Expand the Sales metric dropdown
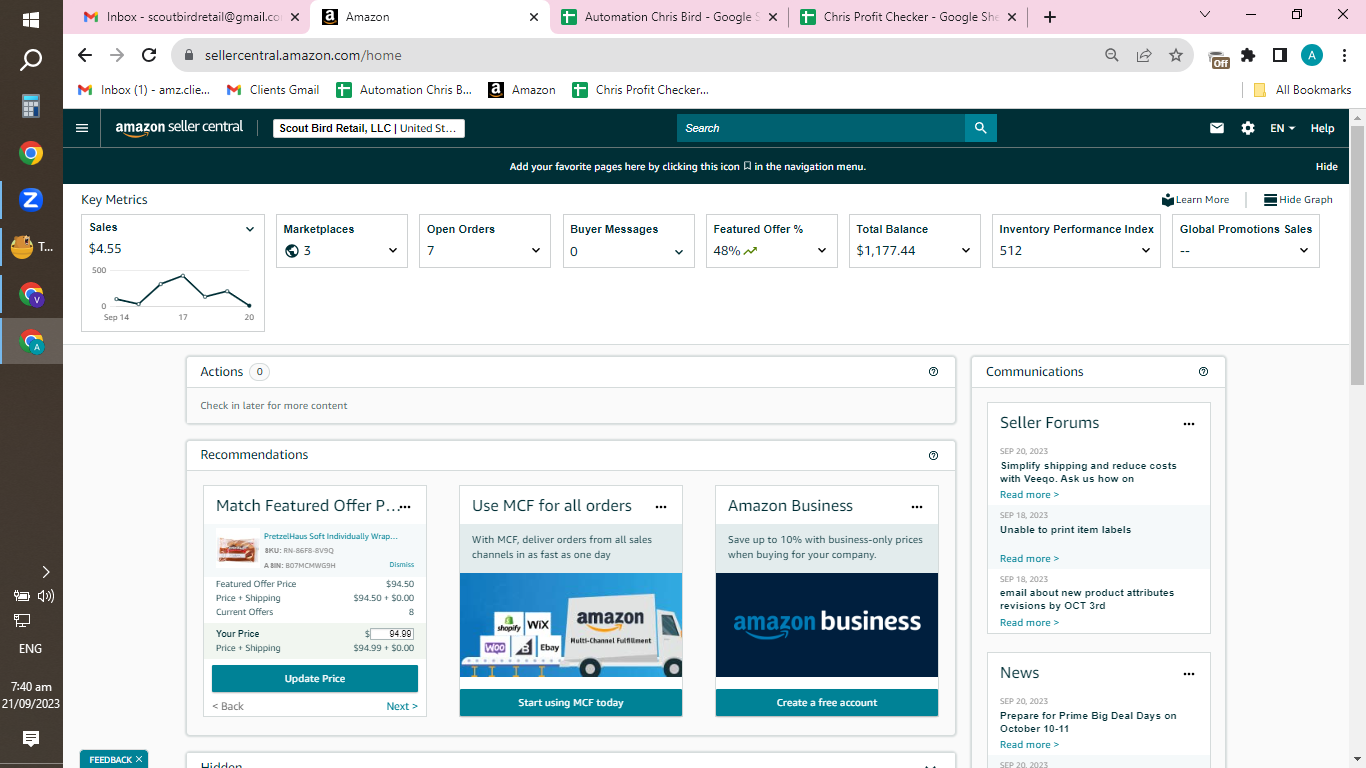This screenshot has width=1366, height=768. coord(250,229)
